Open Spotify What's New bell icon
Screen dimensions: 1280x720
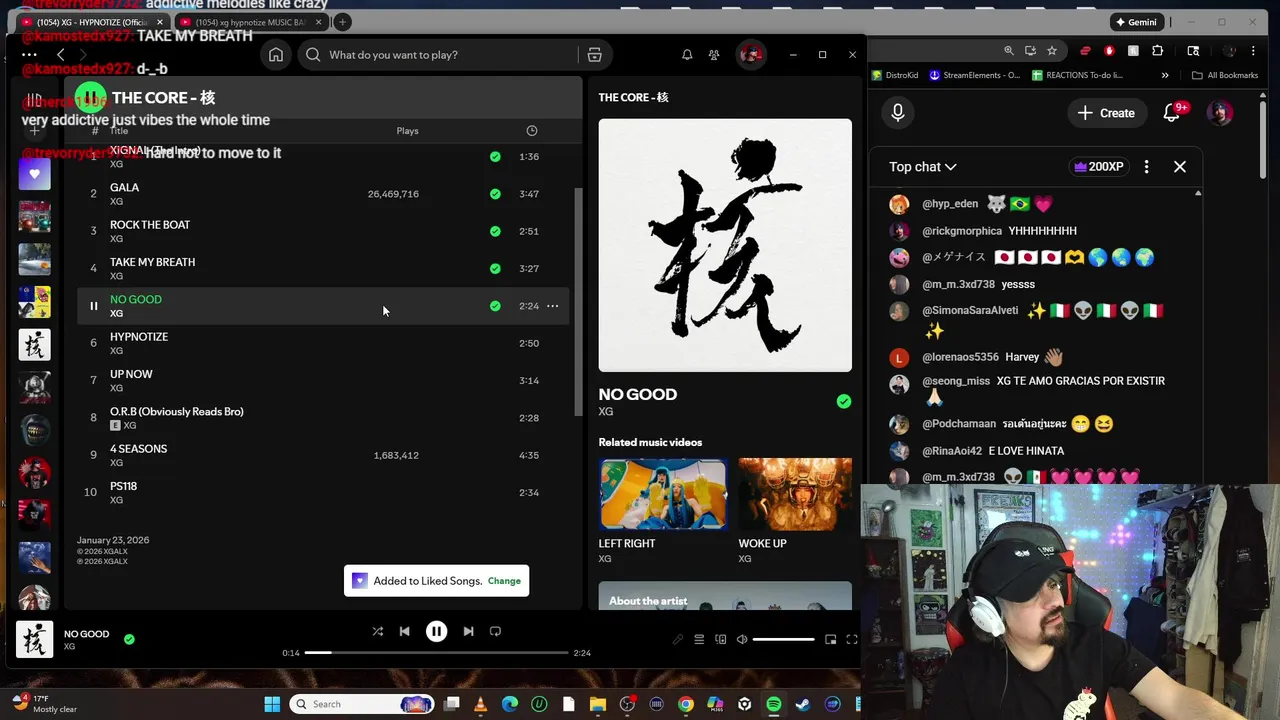pyautogui.click(x=687, y=55)
